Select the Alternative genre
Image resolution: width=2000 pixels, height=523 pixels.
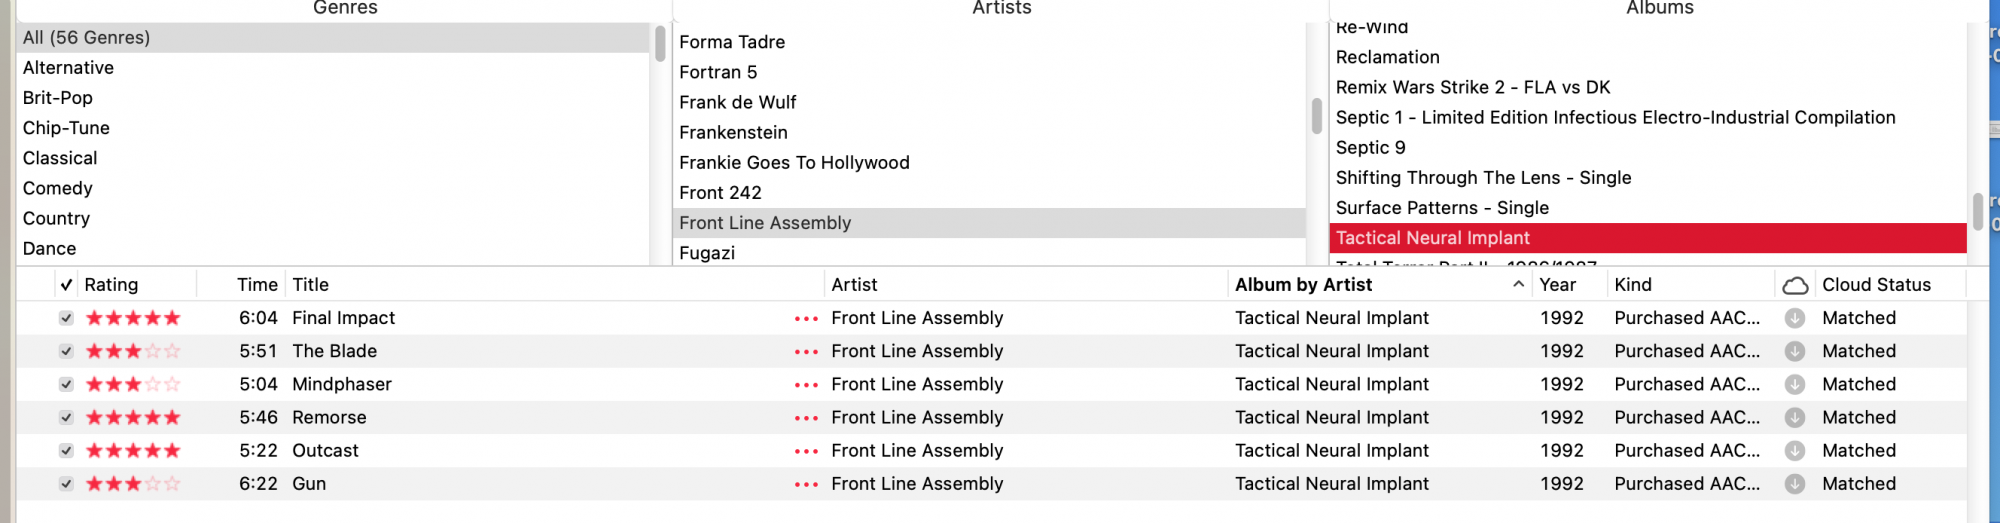(x=68, y=68)
